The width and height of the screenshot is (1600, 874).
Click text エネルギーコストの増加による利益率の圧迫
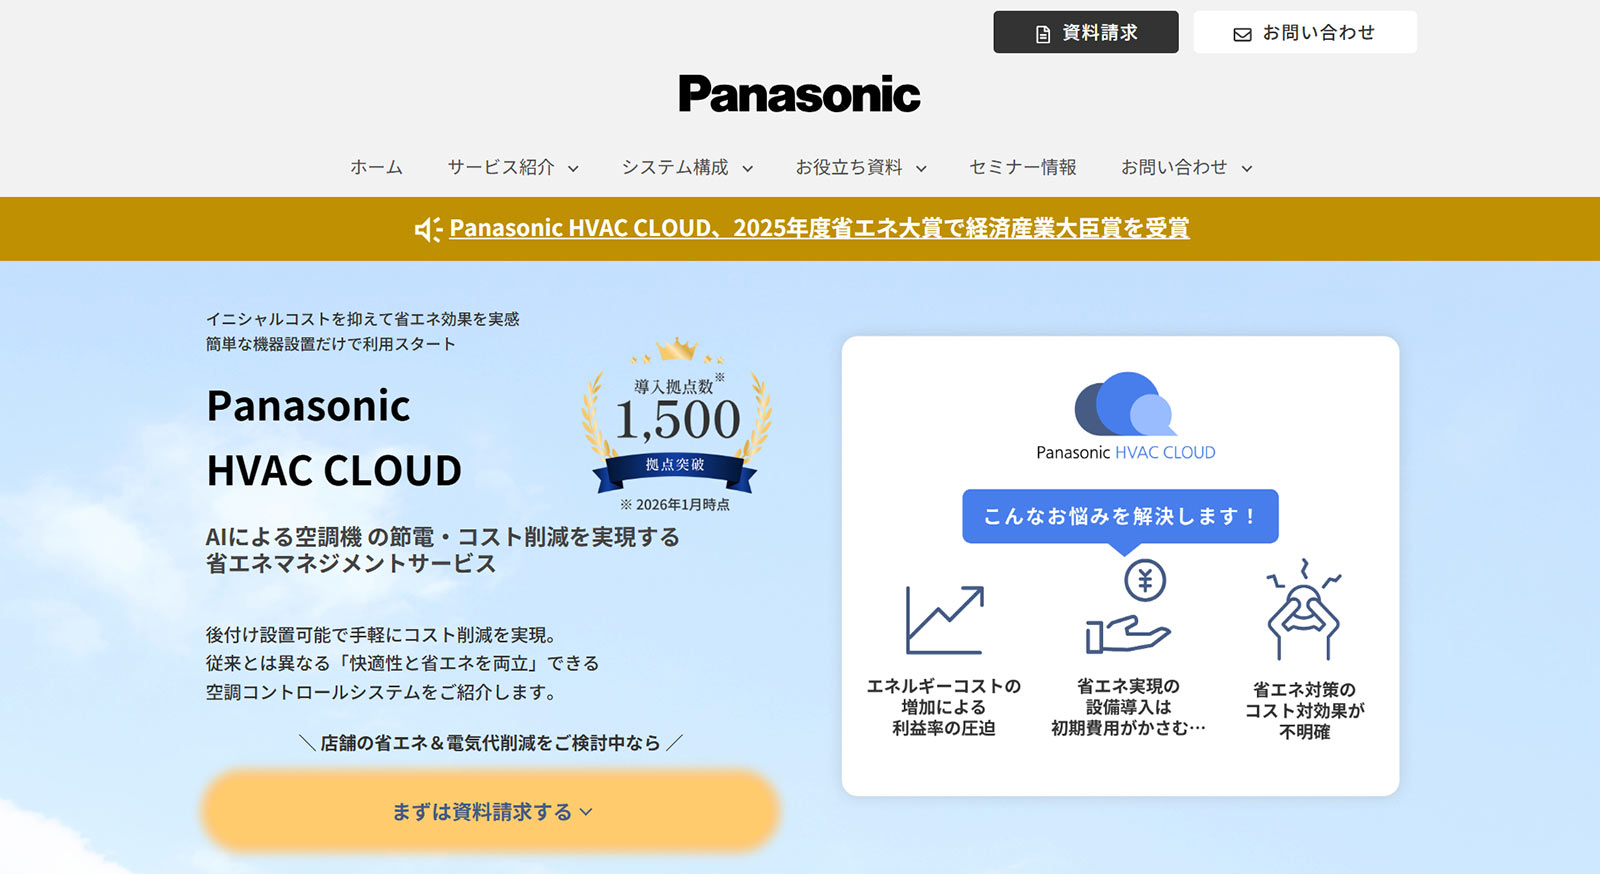click(943, 707)
